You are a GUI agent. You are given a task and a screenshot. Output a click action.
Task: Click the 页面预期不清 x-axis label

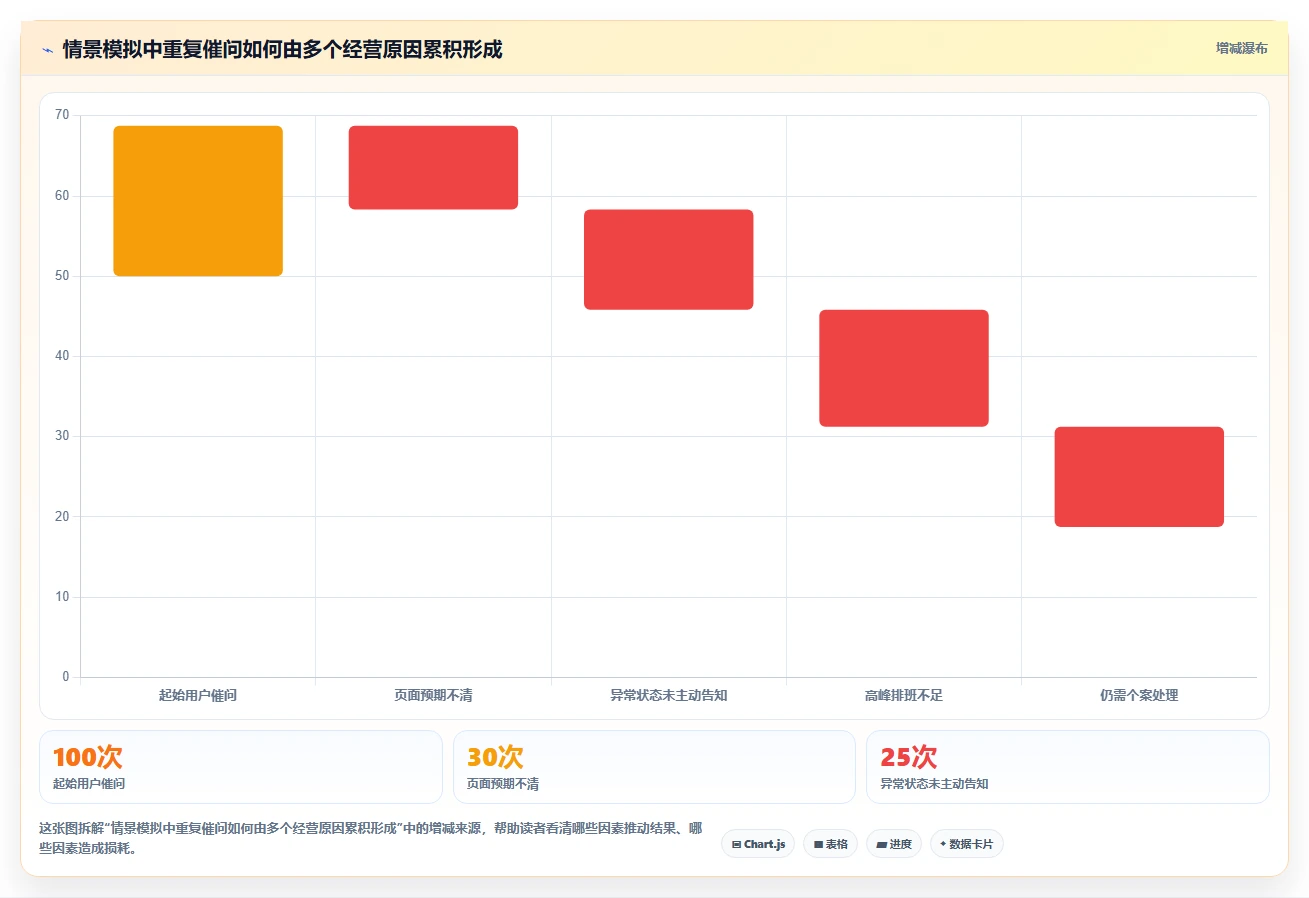pos(433,695)
